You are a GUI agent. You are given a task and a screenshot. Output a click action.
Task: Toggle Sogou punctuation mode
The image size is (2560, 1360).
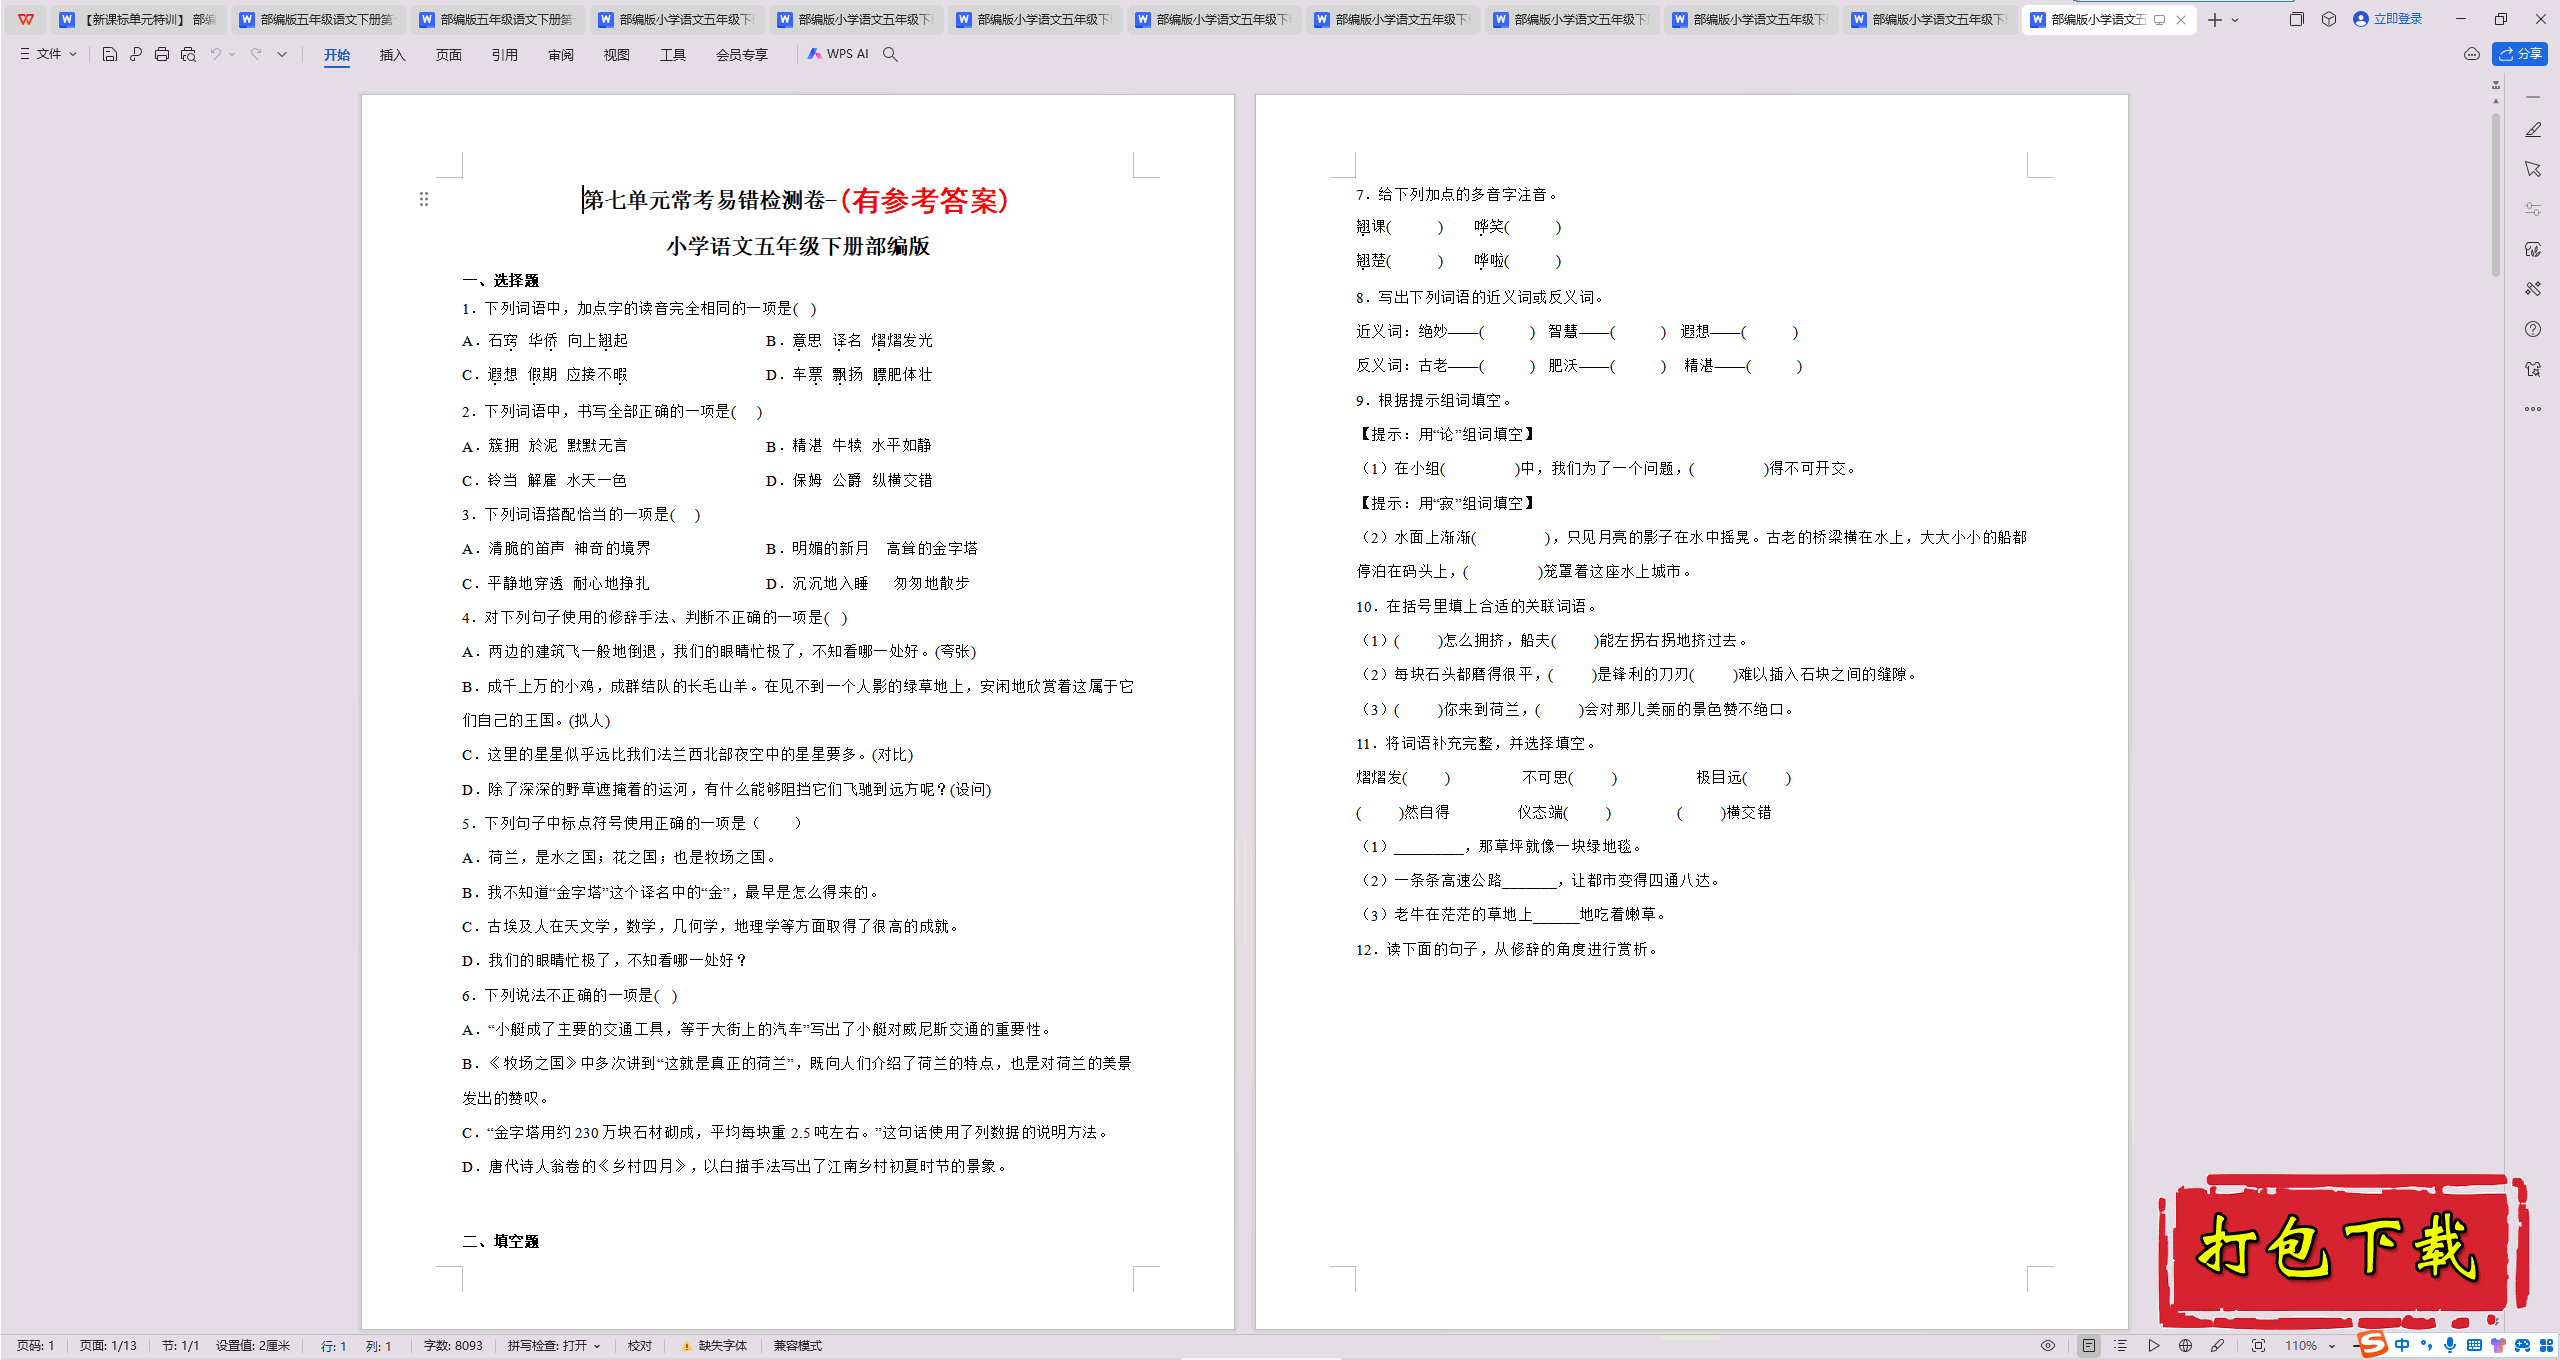click(2426, 1346)
